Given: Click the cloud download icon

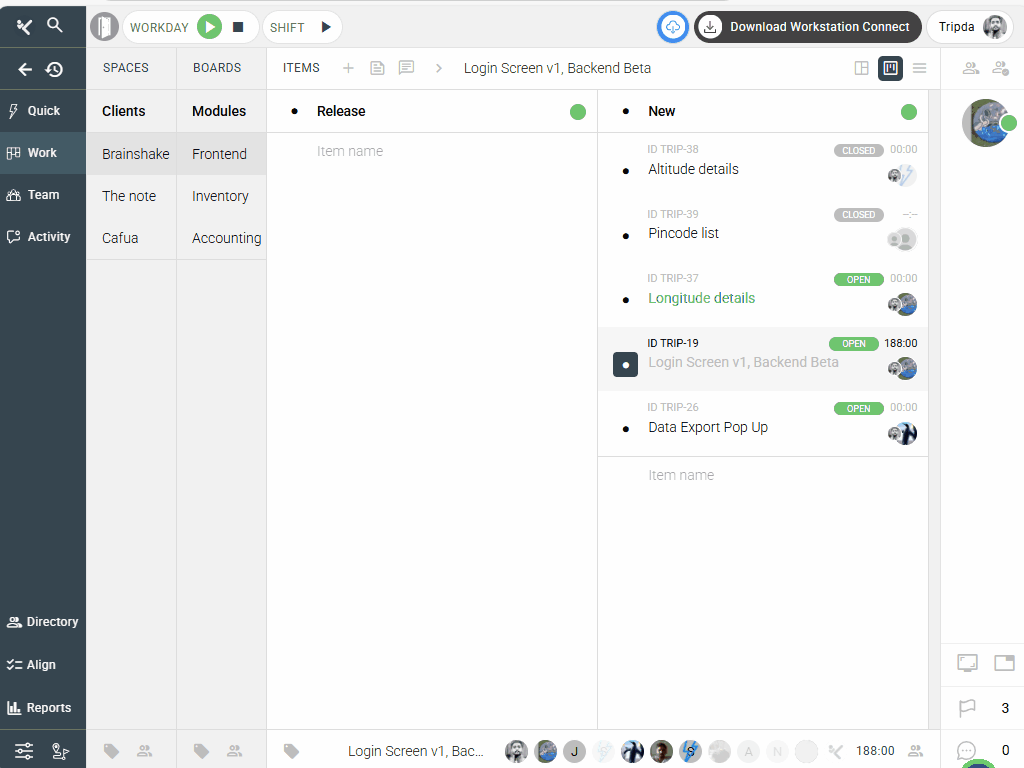Looking at the screenshot, I should [673, 27].
